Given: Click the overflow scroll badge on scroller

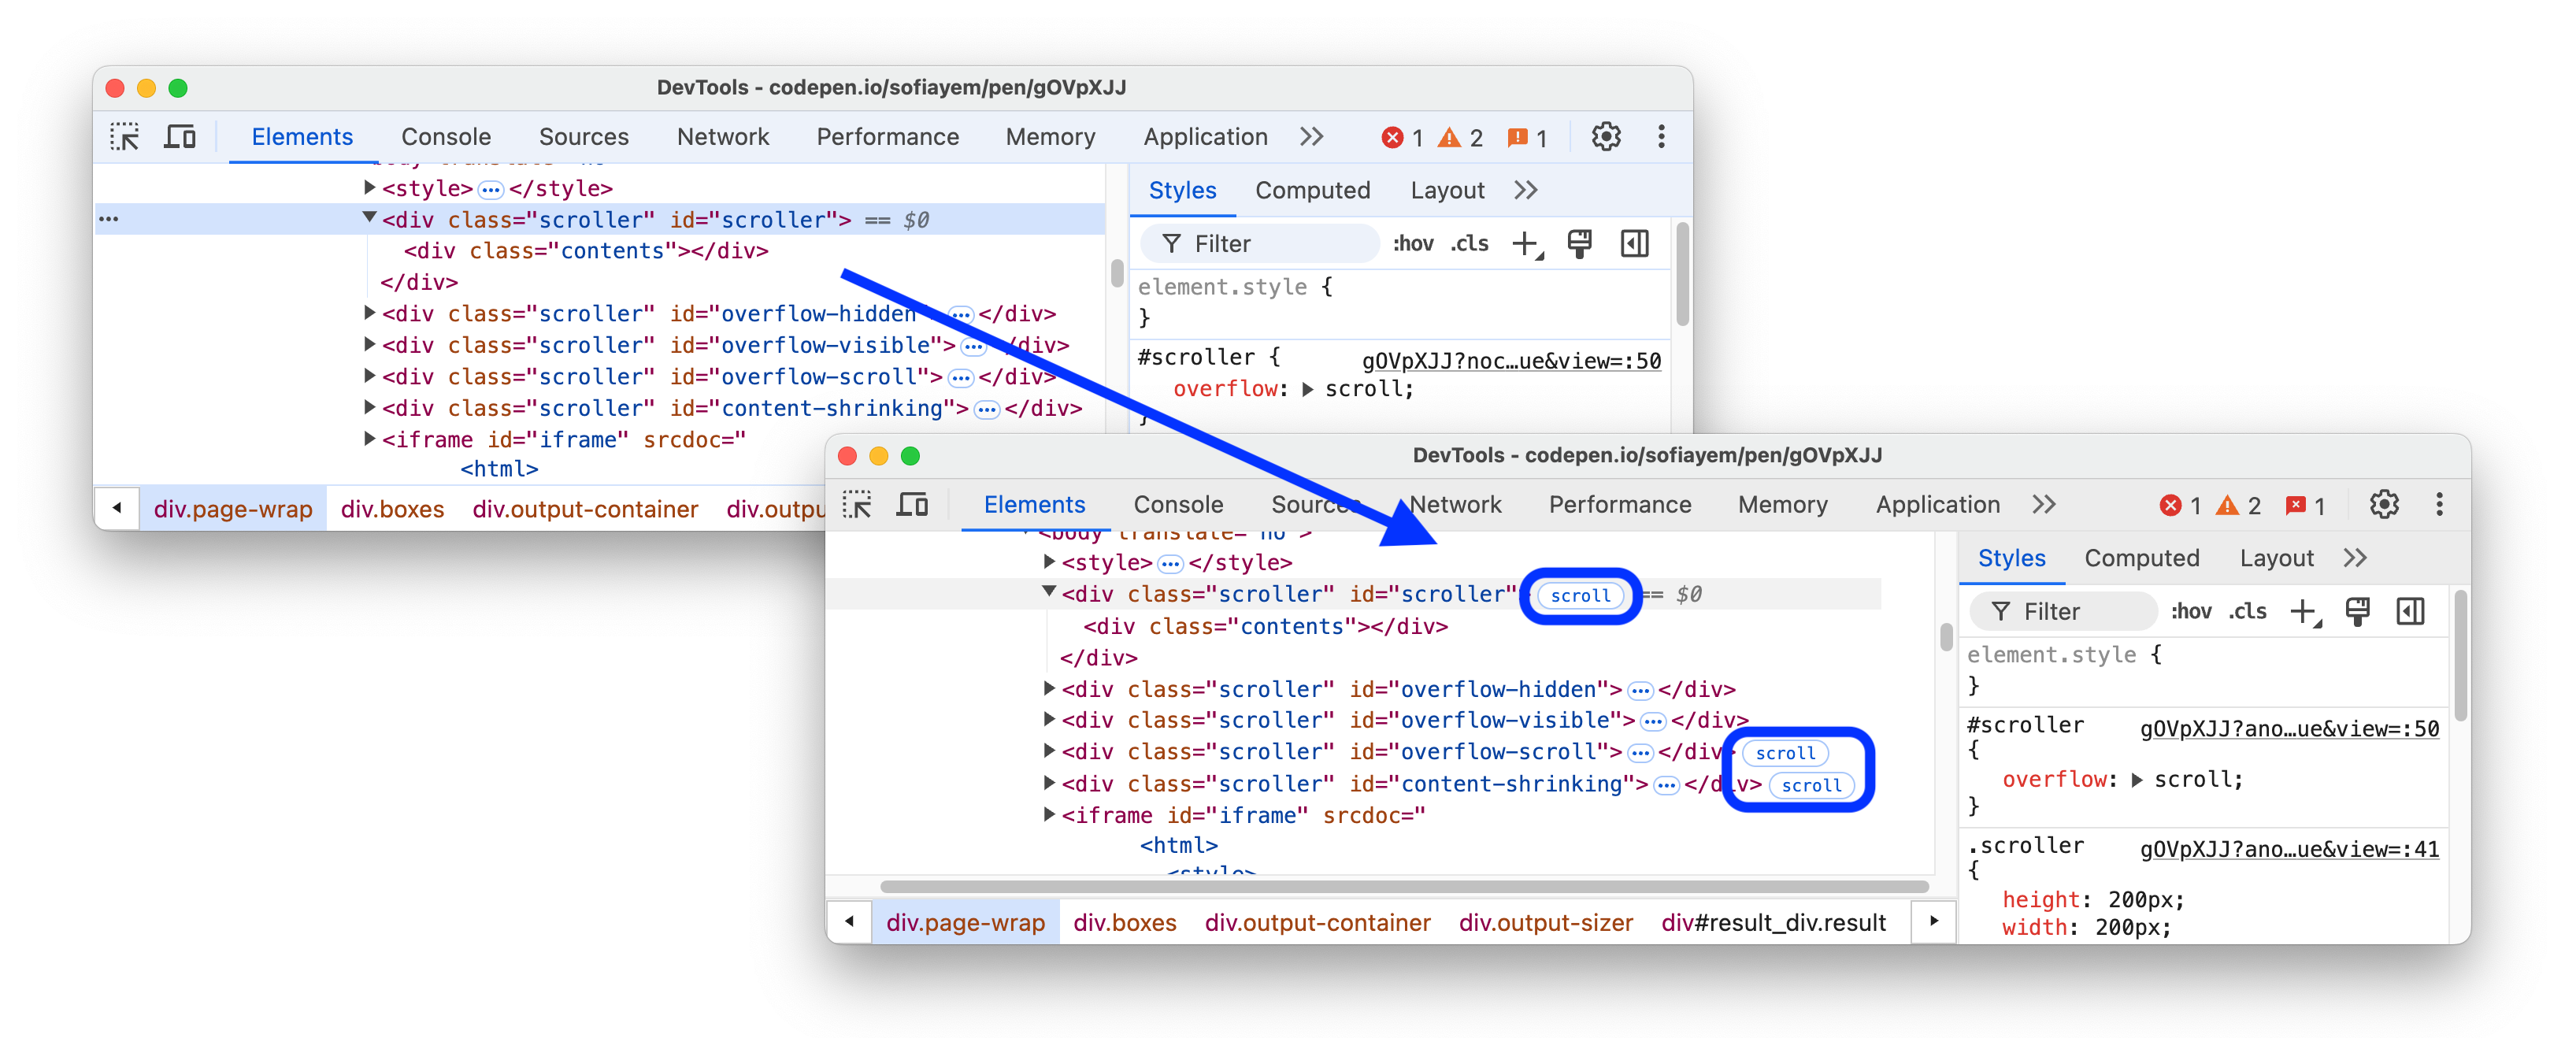Looking at the screenshot, I should [x=1577, y=595].
